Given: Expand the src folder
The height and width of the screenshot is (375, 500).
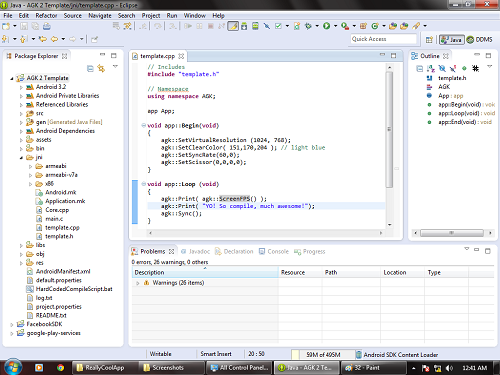Looking at the screenshot, I should [x=21, y=114].
